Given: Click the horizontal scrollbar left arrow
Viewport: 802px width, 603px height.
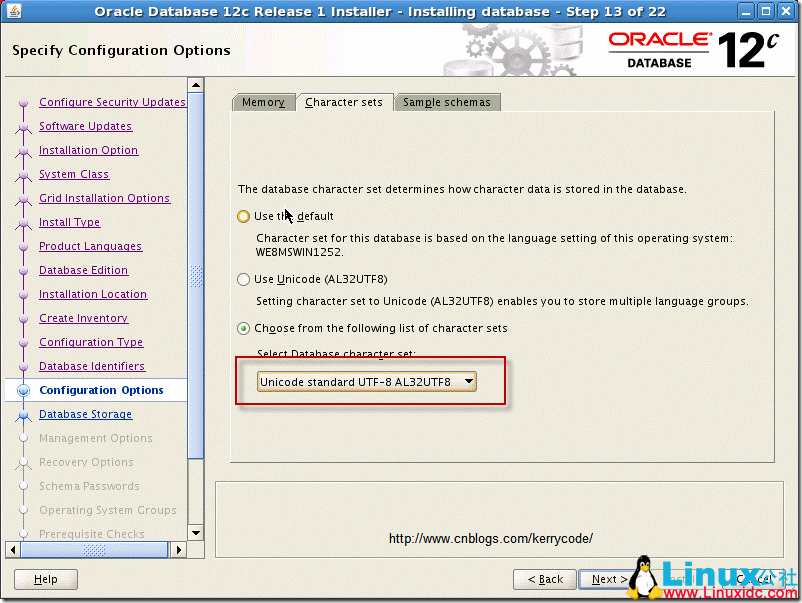Looking at the screenshot, I should [13, 550].
